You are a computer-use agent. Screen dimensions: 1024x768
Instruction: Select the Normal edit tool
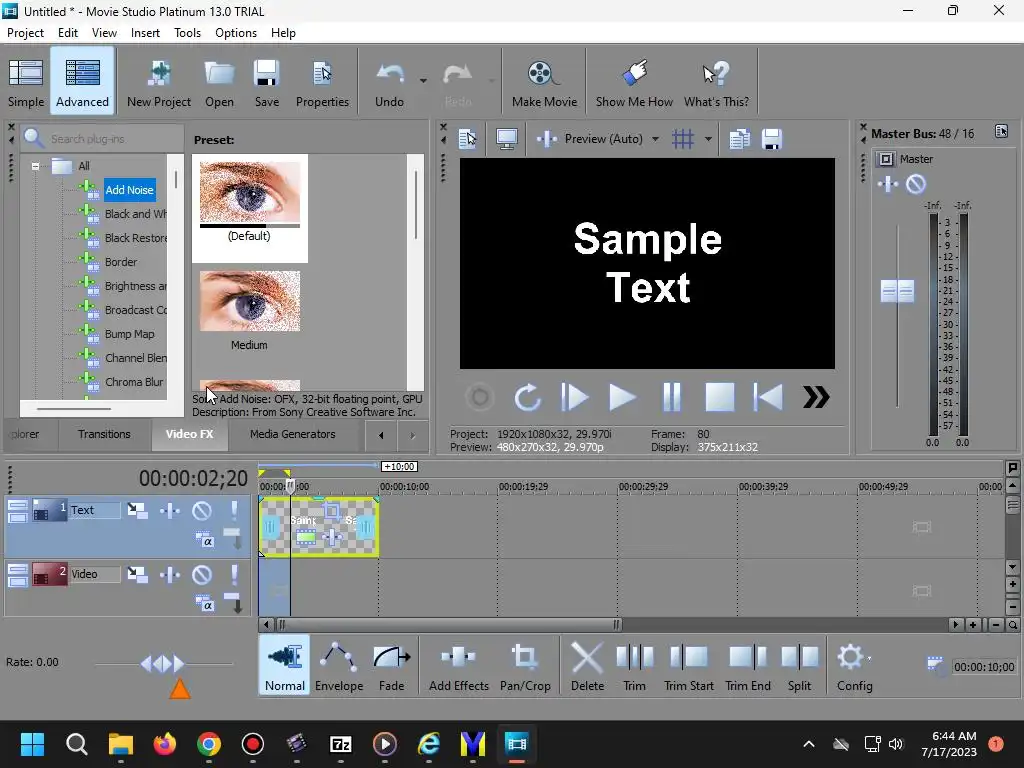coord(285,665)
